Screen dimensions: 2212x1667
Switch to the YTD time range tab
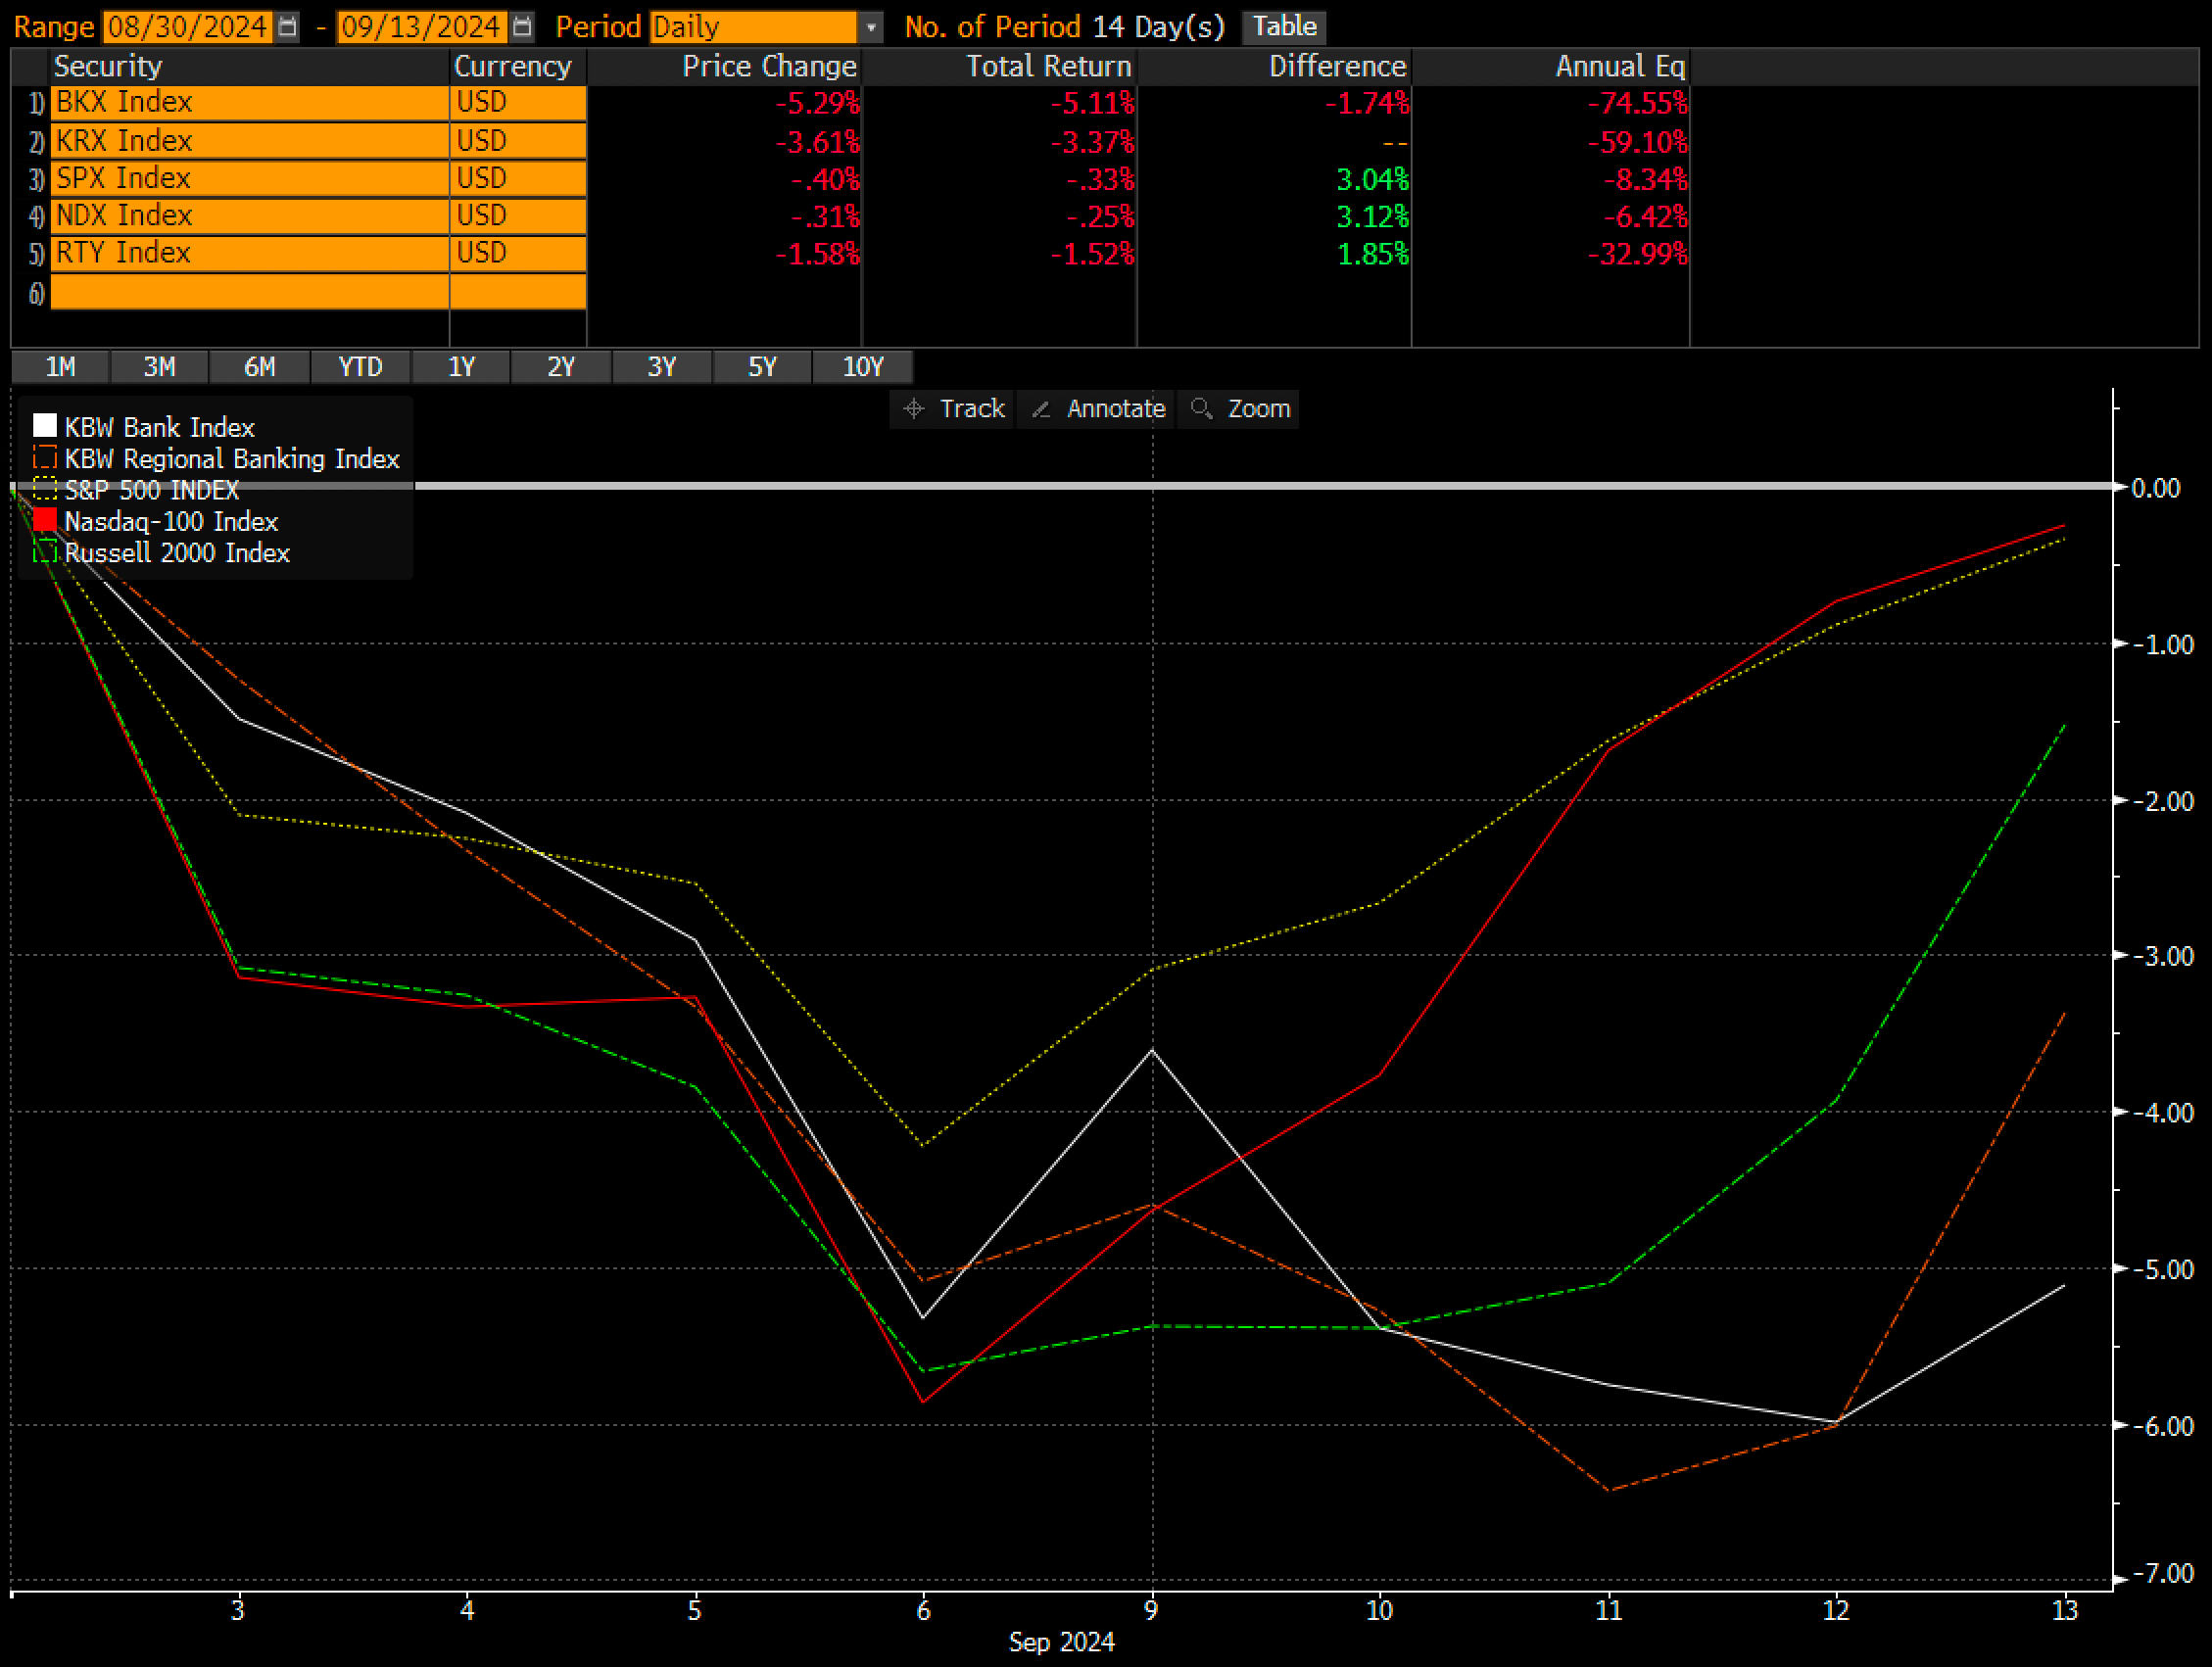(x=361, y=367)
